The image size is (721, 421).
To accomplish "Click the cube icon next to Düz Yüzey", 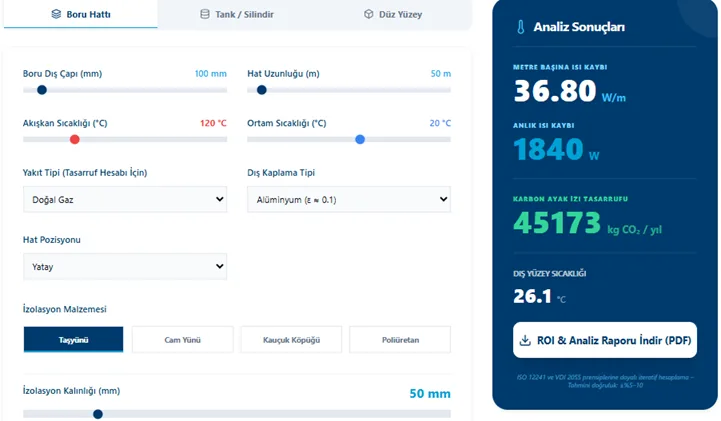I will tap(368, 14).
